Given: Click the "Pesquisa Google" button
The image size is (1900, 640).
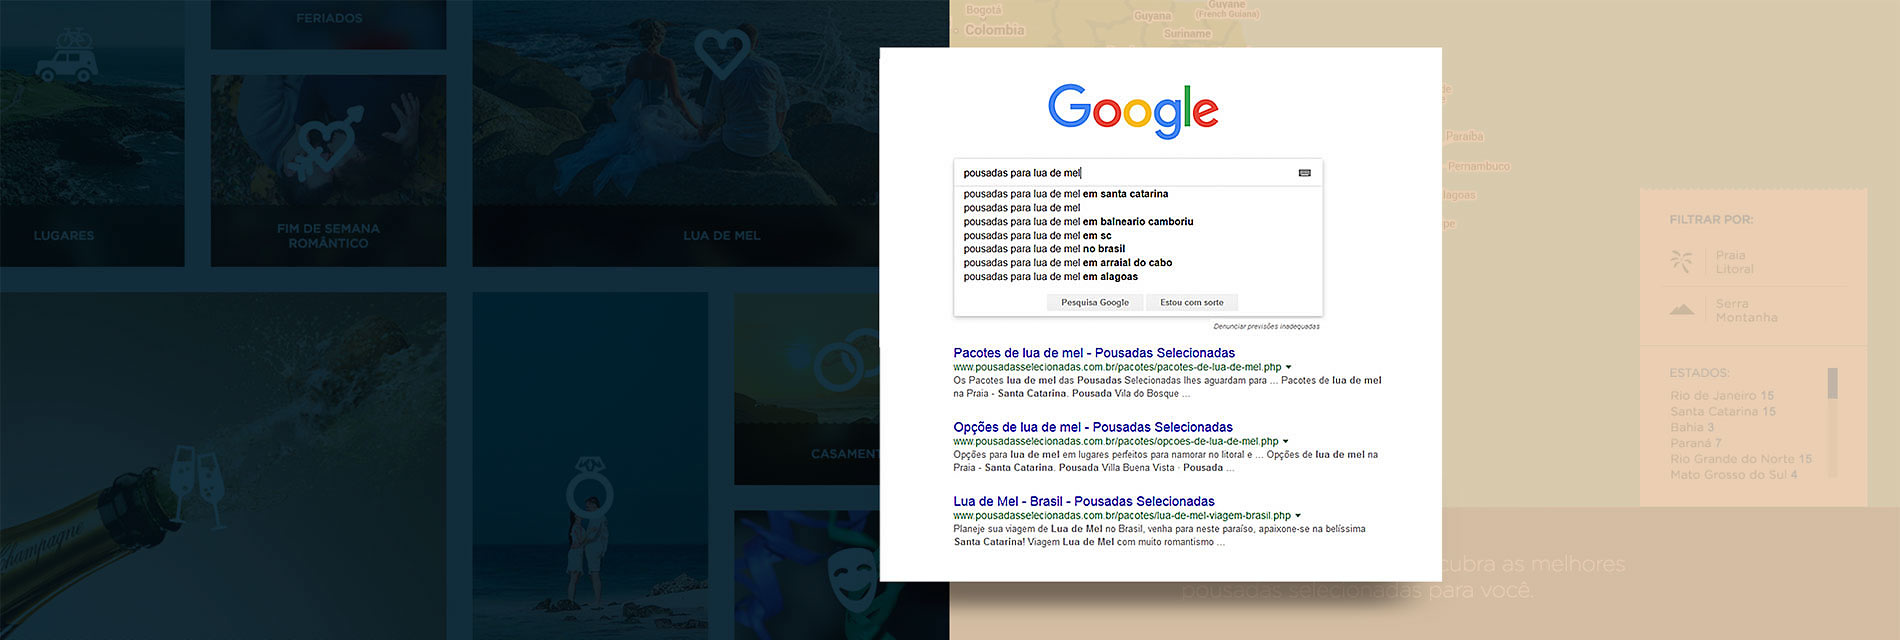Looking at the screenshot, I should [x=1095, y=302].
